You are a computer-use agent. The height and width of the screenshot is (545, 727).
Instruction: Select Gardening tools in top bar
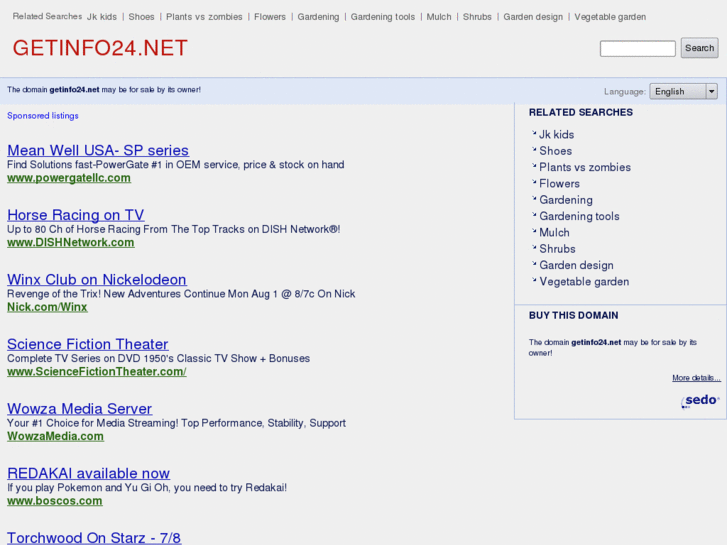(383, 17)
